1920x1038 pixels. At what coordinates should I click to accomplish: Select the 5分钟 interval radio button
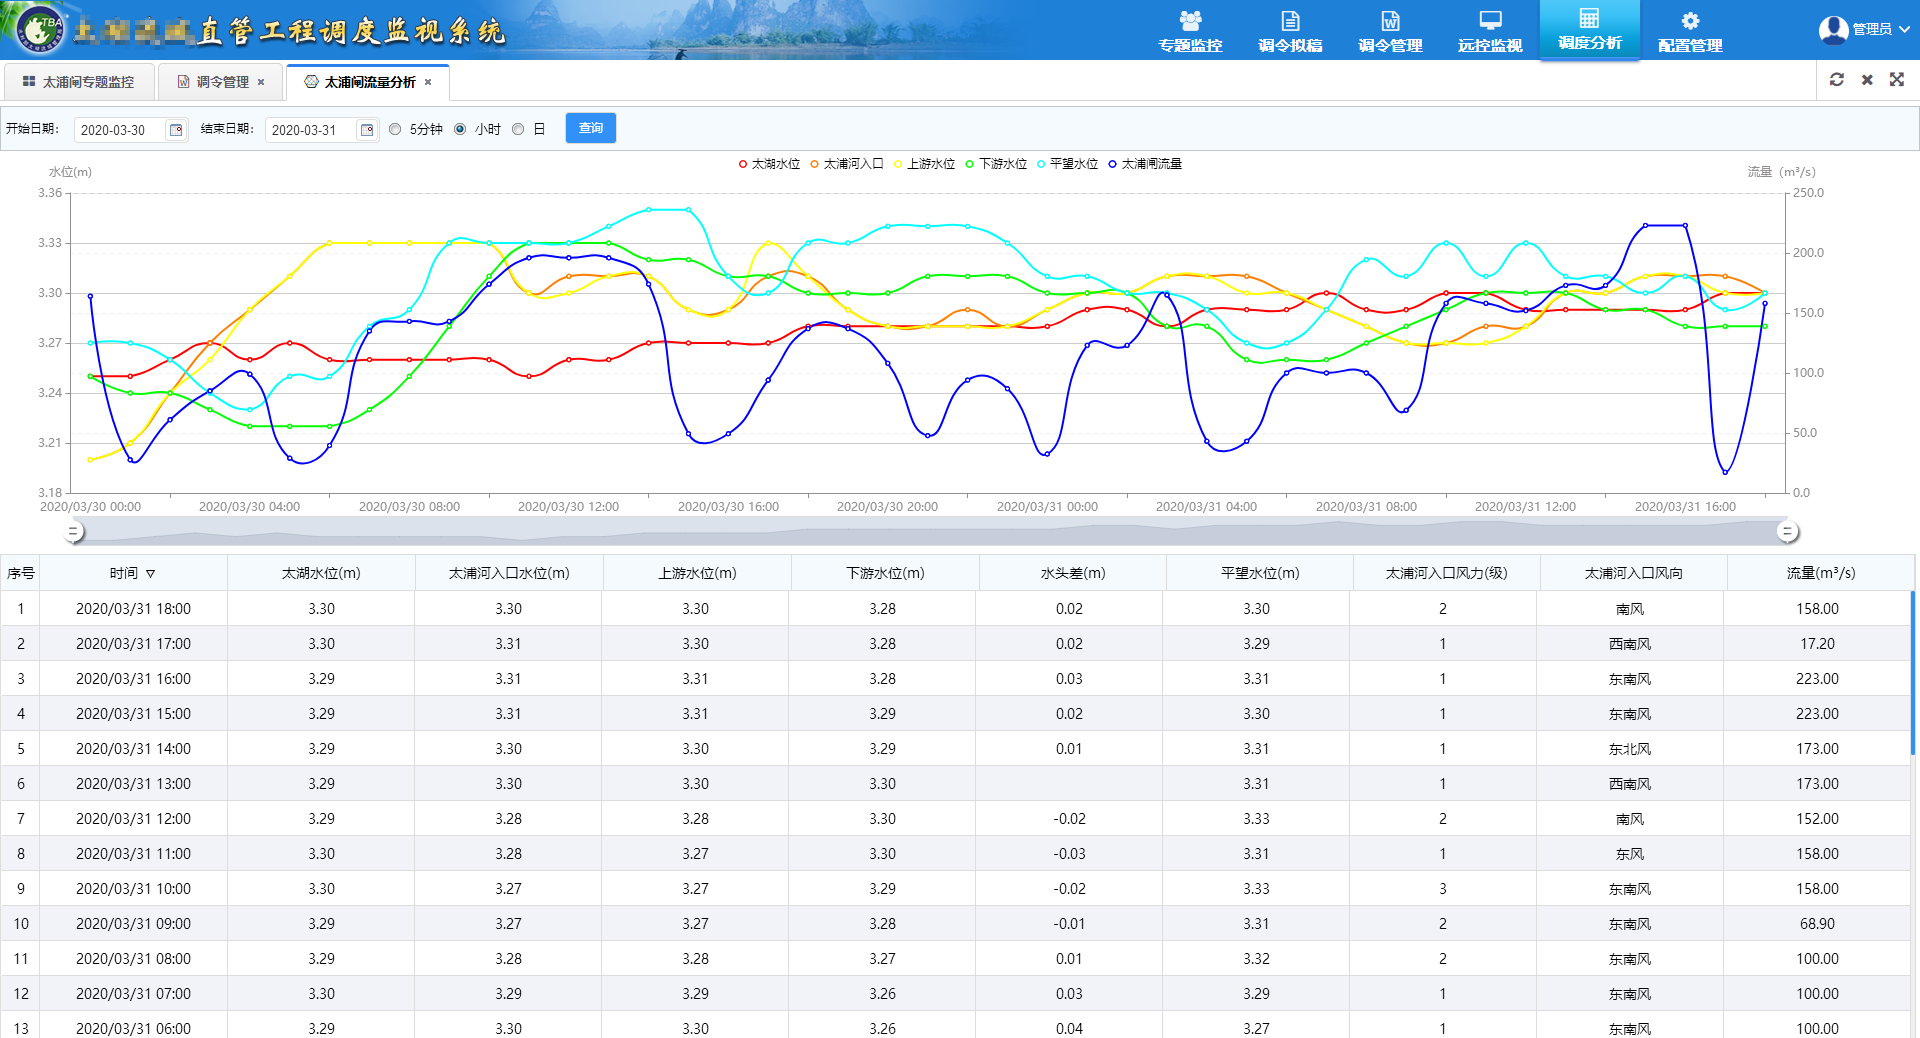pyautogui.click(x=395, y=129)
